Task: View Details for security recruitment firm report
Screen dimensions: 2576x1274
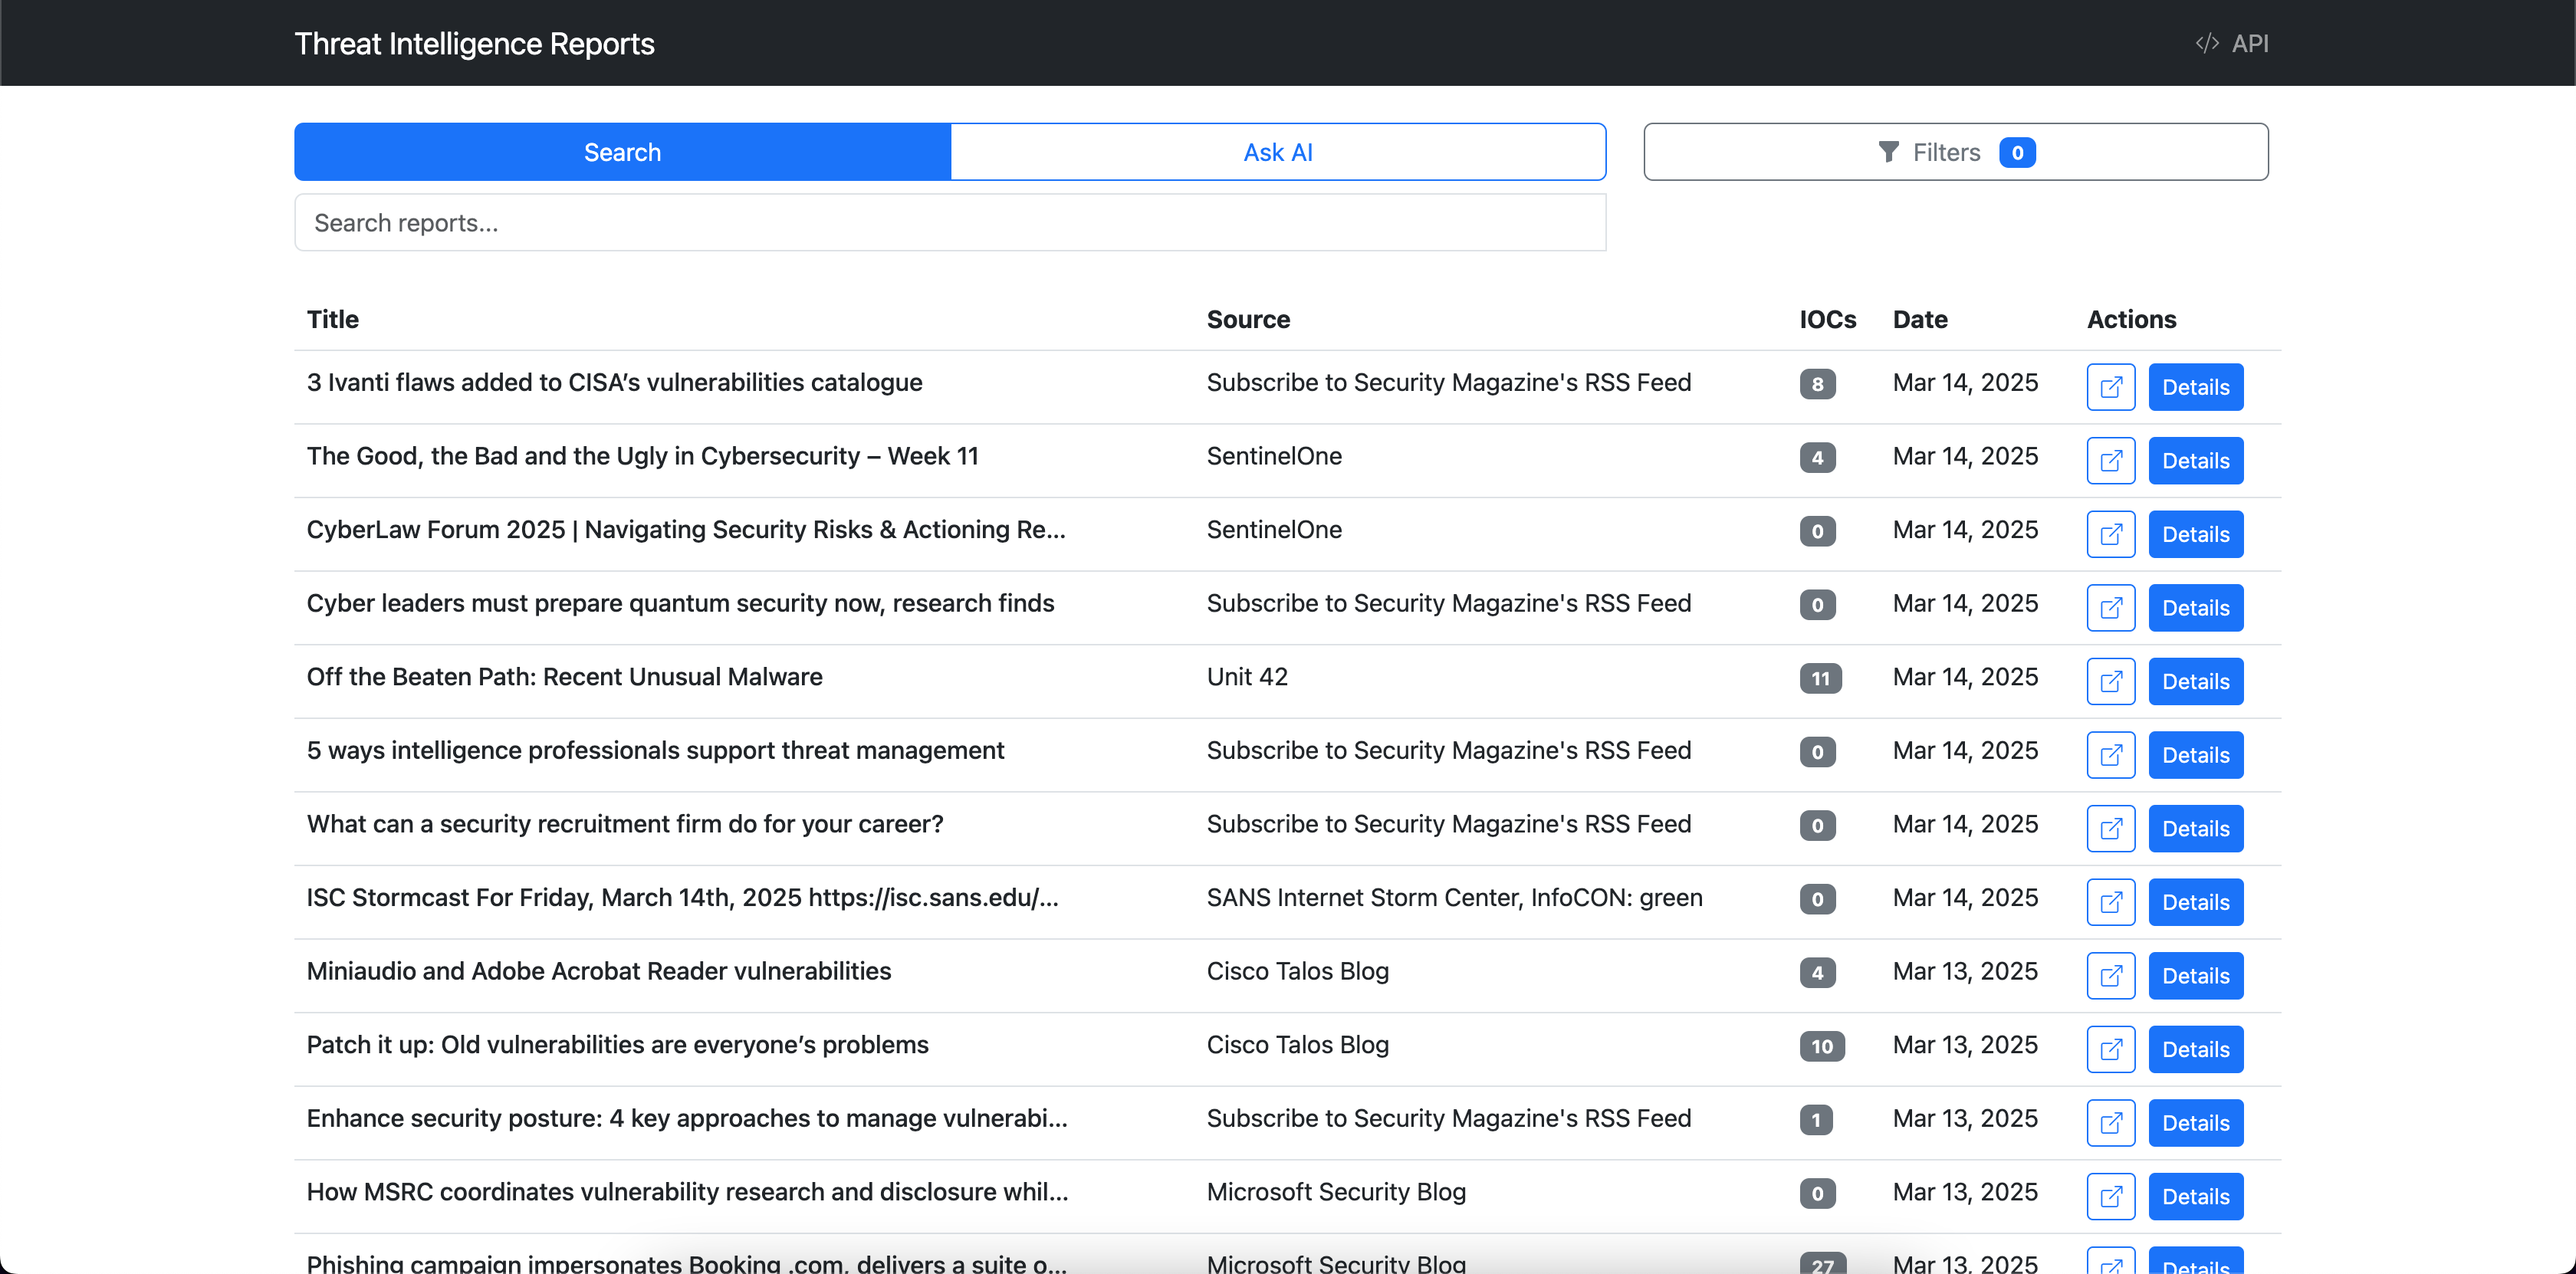Action: click(x=2195, y=829)
